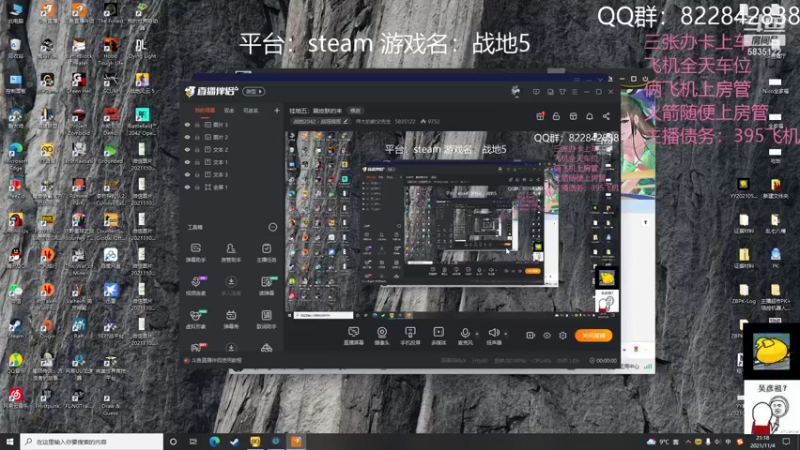Open the 房管助手 tool icon
The width and height of the screenshot is (800, 450).
[231, 252]
